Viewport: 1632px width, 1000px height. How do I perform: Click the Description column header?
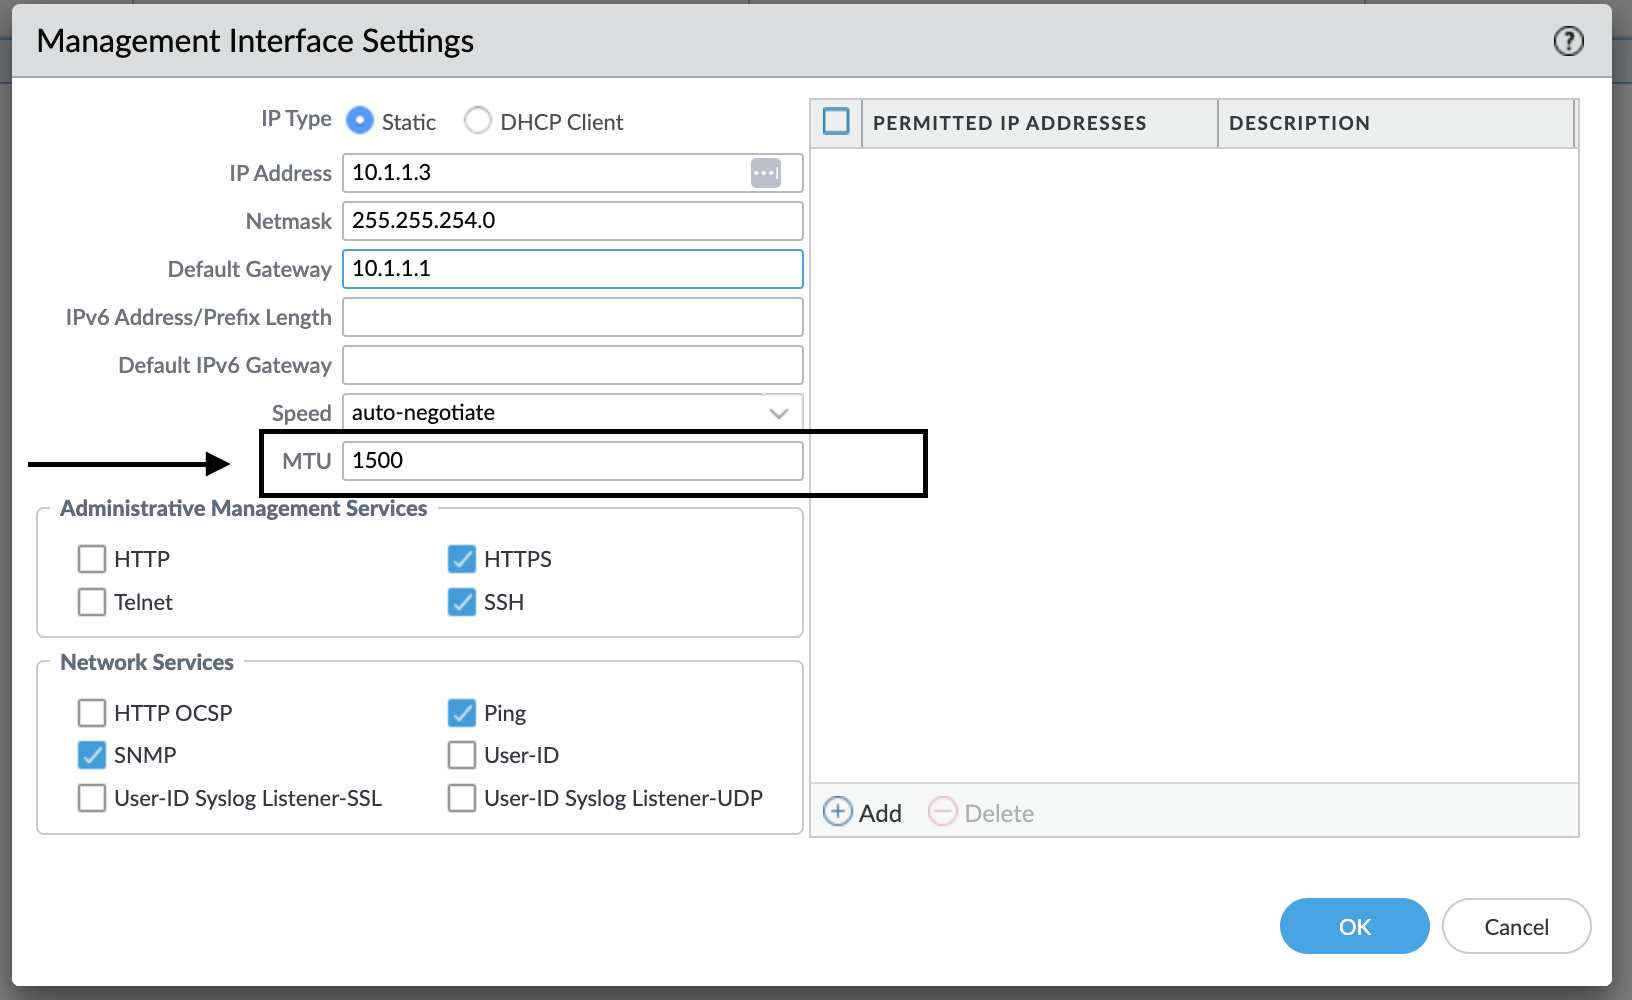(1299, 123)
